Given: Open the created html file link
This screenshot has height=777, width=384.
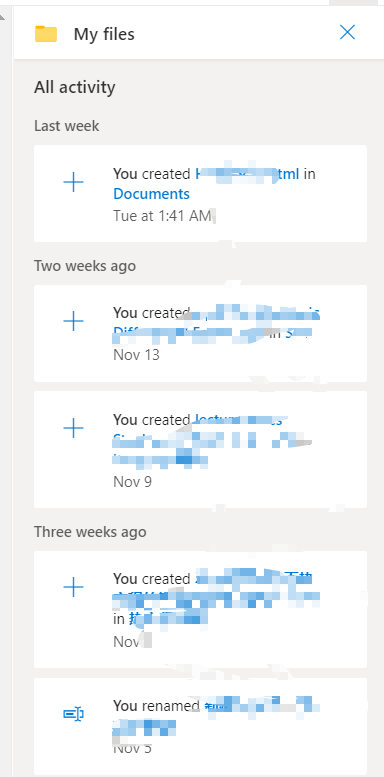Looking at the screenshot, I should tap(246, 174).
